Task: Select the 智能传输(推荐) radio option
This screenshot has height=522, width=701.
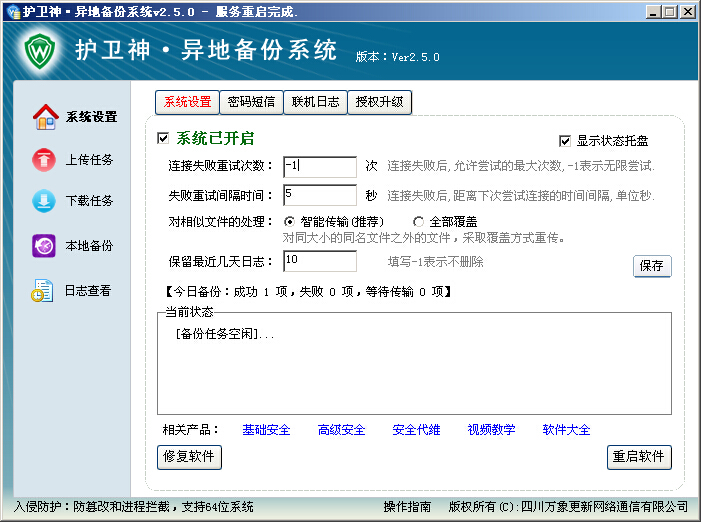Action: [290, 221]
